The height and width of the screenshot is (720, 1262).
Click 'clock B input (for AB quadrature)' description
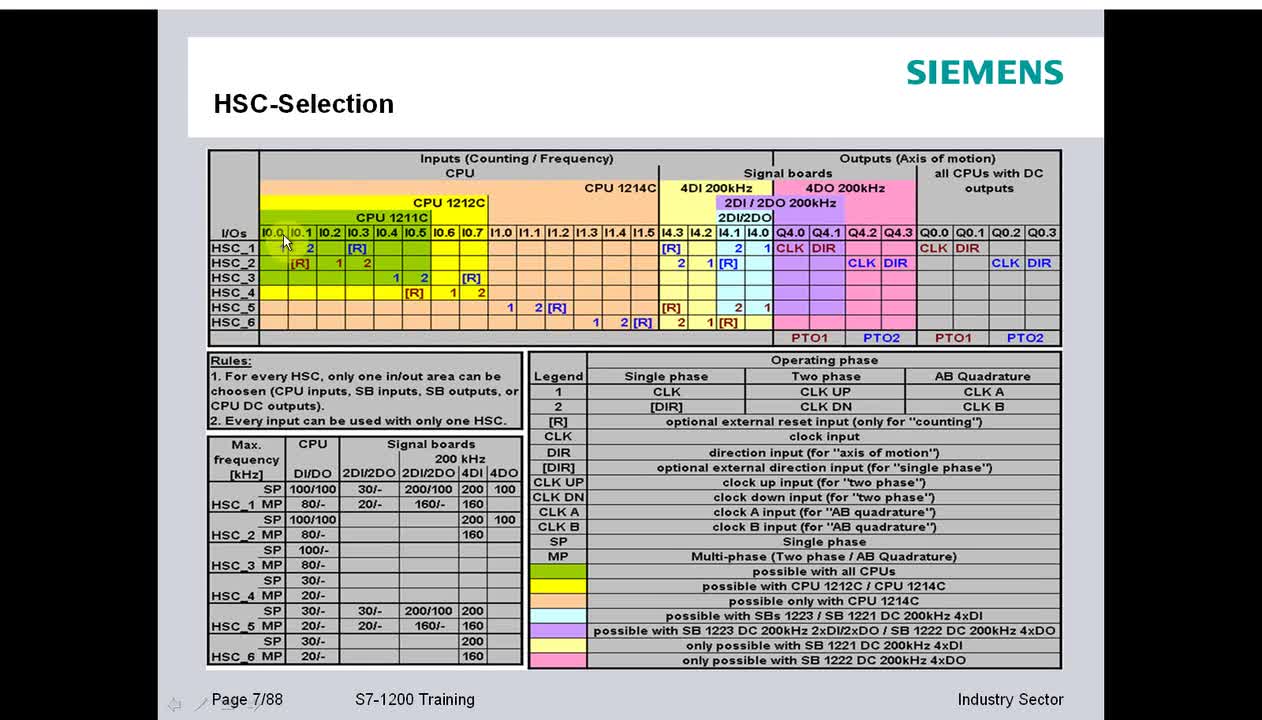point(824,527)
